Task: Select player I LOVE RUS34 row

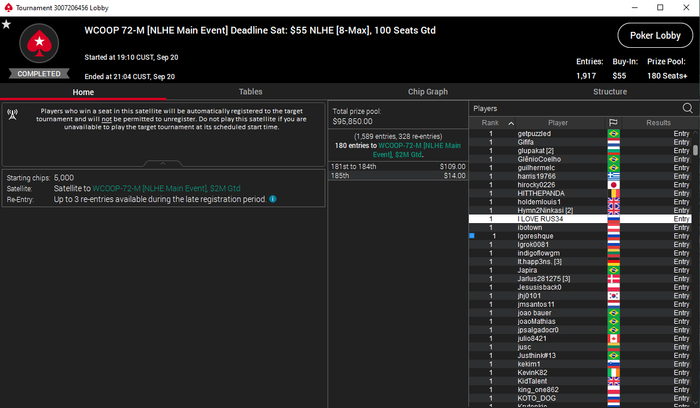Action: click(580, 219)
